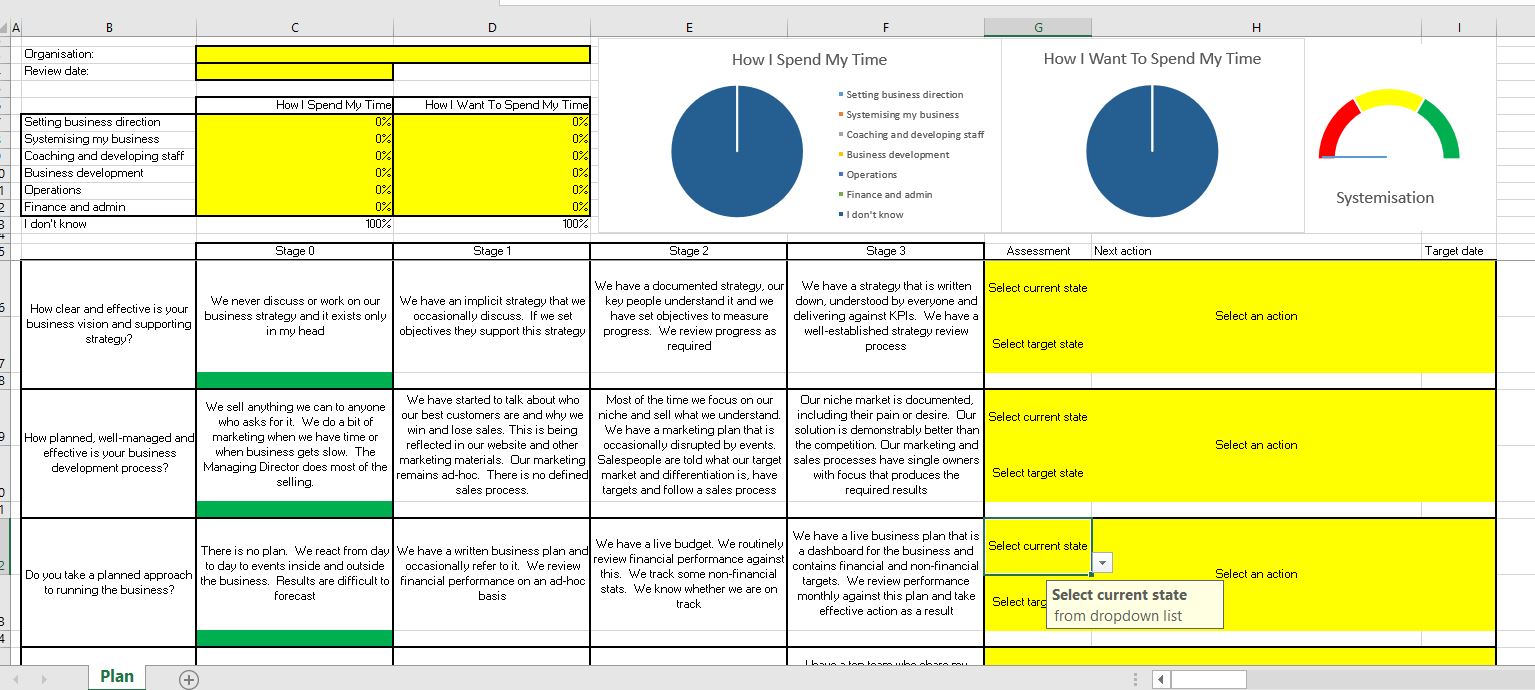1535x690 pixels.
Task: Click the horizontal scrollbar thumb
Action: tap(1208, 680)
